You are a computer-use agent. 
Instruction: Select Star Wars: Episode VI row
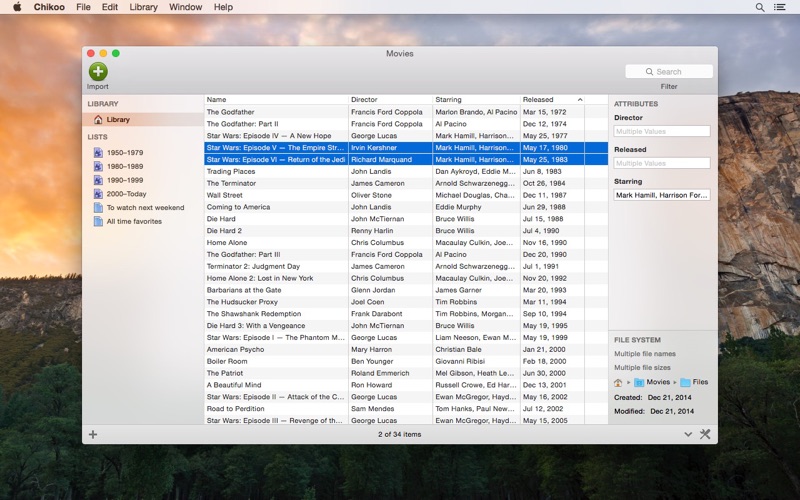406,159
